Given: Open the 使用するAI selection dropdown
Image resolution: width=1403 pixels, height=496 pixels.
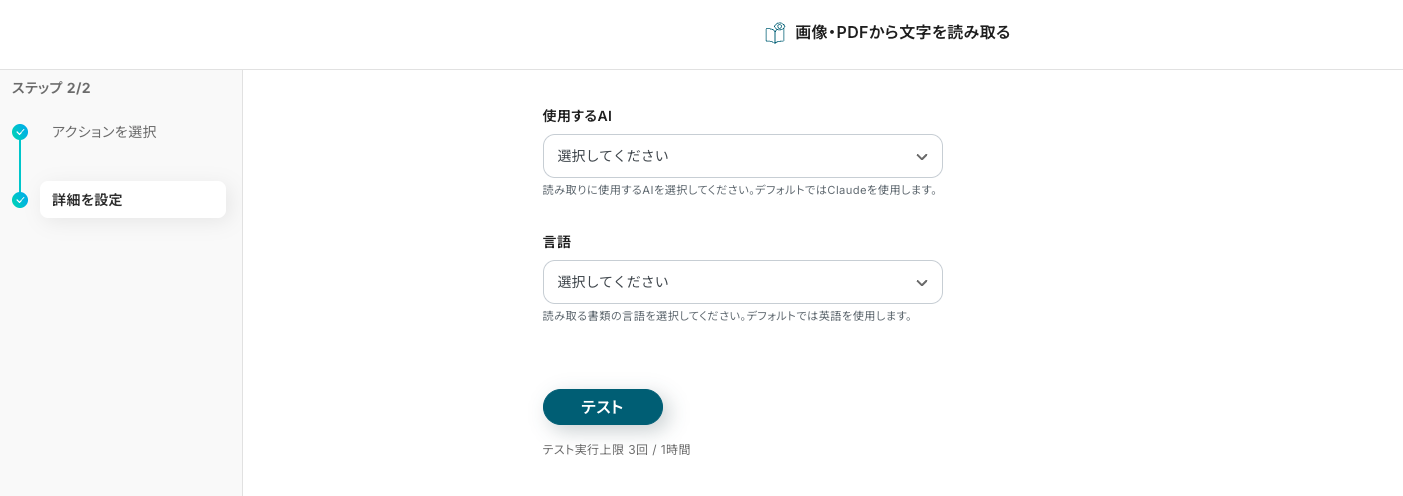Looking at the screenshot, I should click(742, 156).
